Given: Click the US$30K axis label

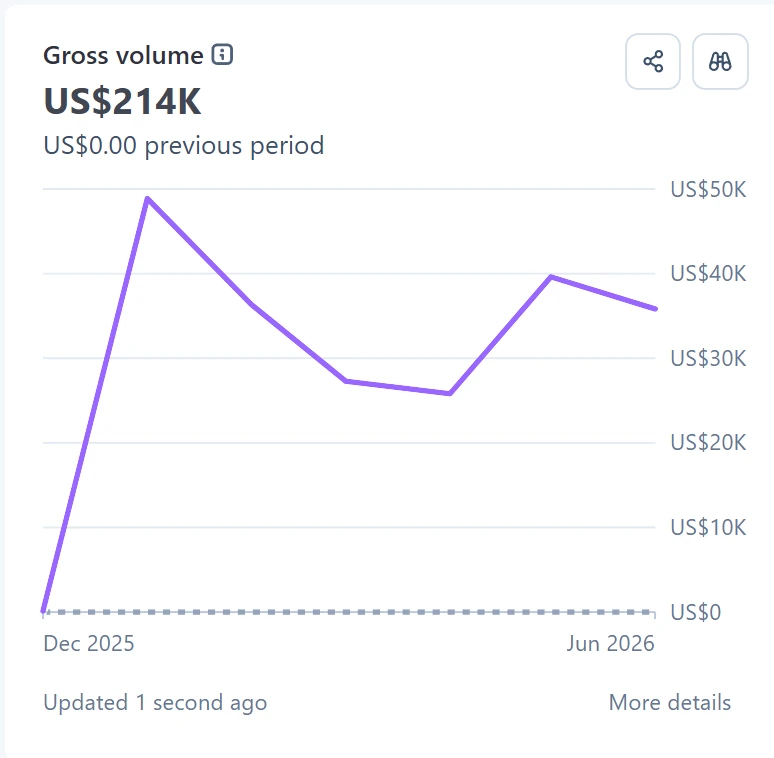Looking at the screenshot, I should [708, 358].
